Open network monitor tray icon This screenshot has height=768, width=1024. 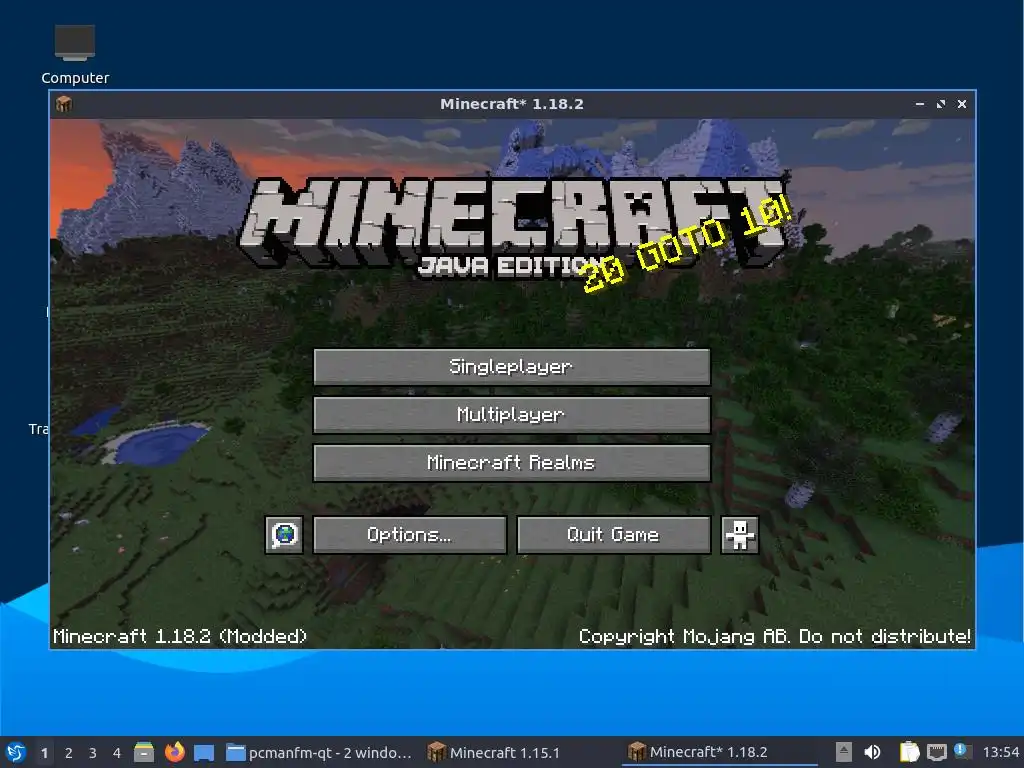point(936,752)
